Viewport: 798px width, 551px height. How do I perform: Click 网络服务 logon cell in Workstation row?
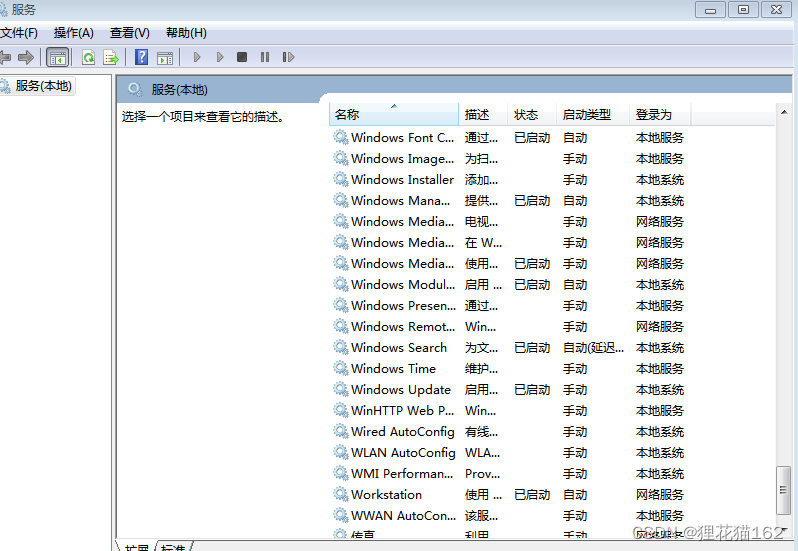(x=660, y=494)
